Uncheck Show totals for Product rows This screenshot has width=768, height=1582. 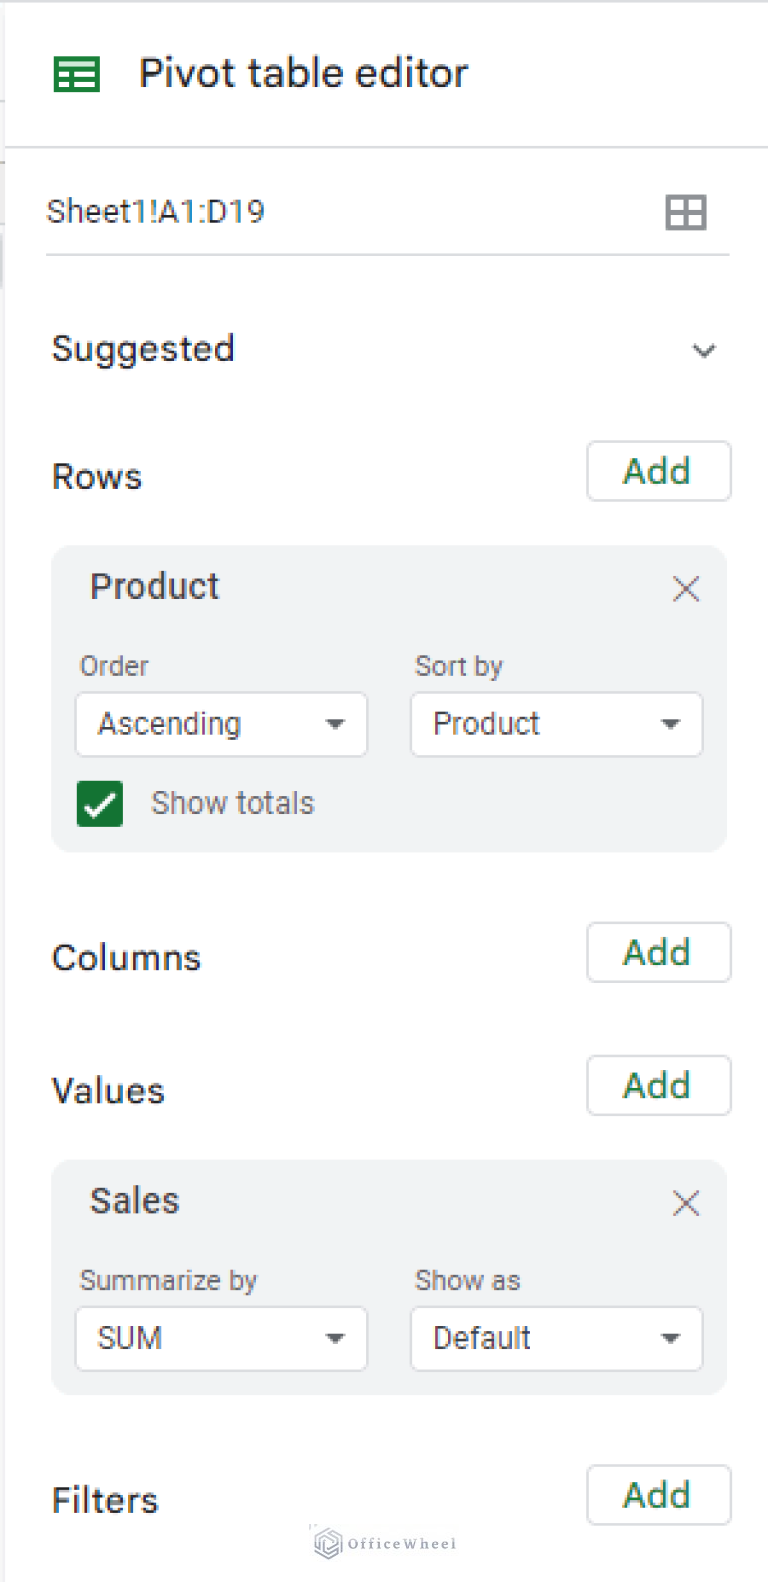(99, 803)
